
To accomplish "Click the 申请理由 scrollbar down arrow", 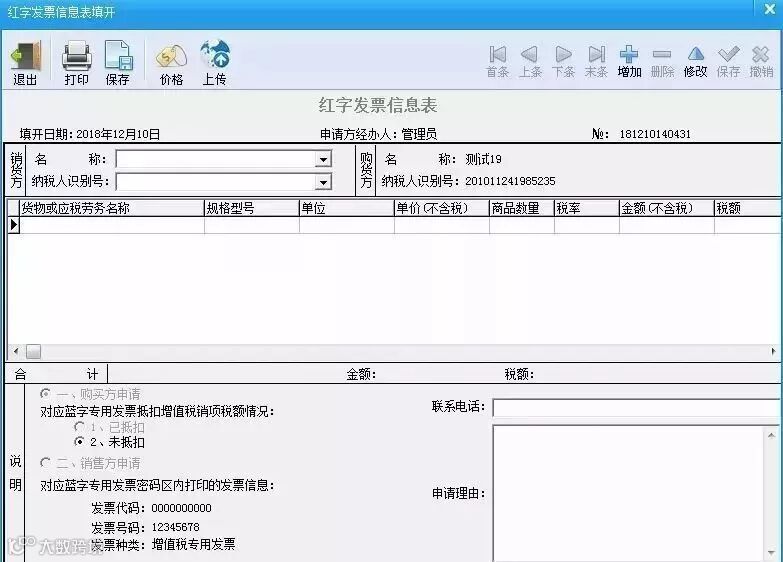I will (772, 552).
